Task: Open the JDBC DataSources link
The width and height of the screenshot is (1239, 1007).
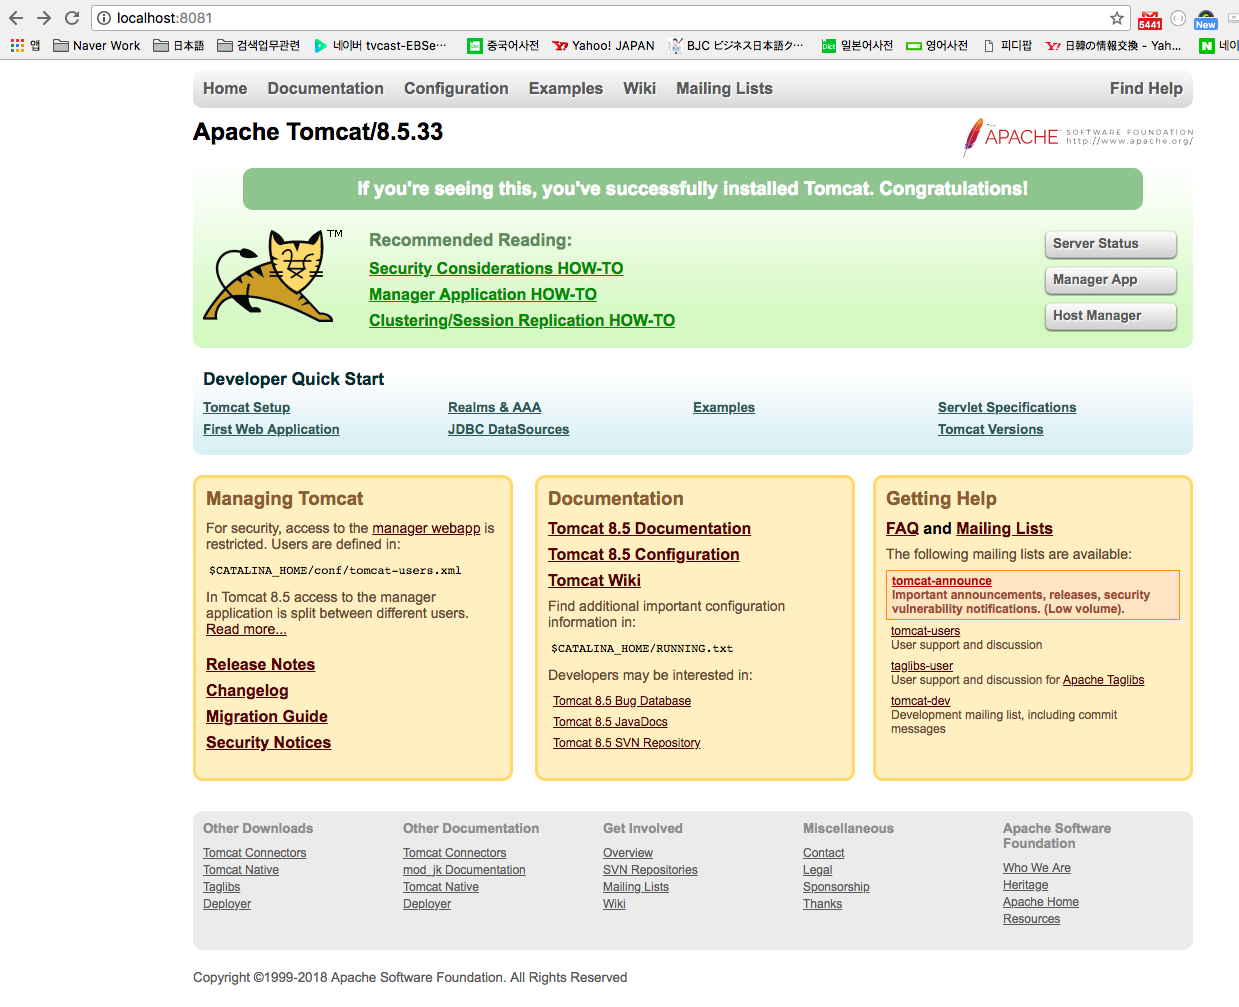Action: 508,429
